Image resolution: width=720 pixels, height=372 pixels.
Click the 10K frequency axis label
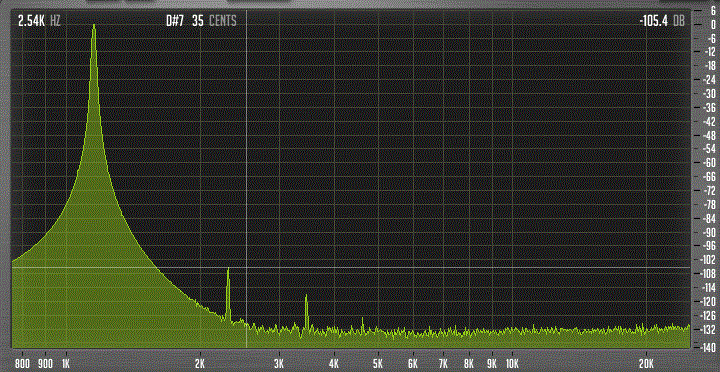pyautogui.click(x=512, y=364)
